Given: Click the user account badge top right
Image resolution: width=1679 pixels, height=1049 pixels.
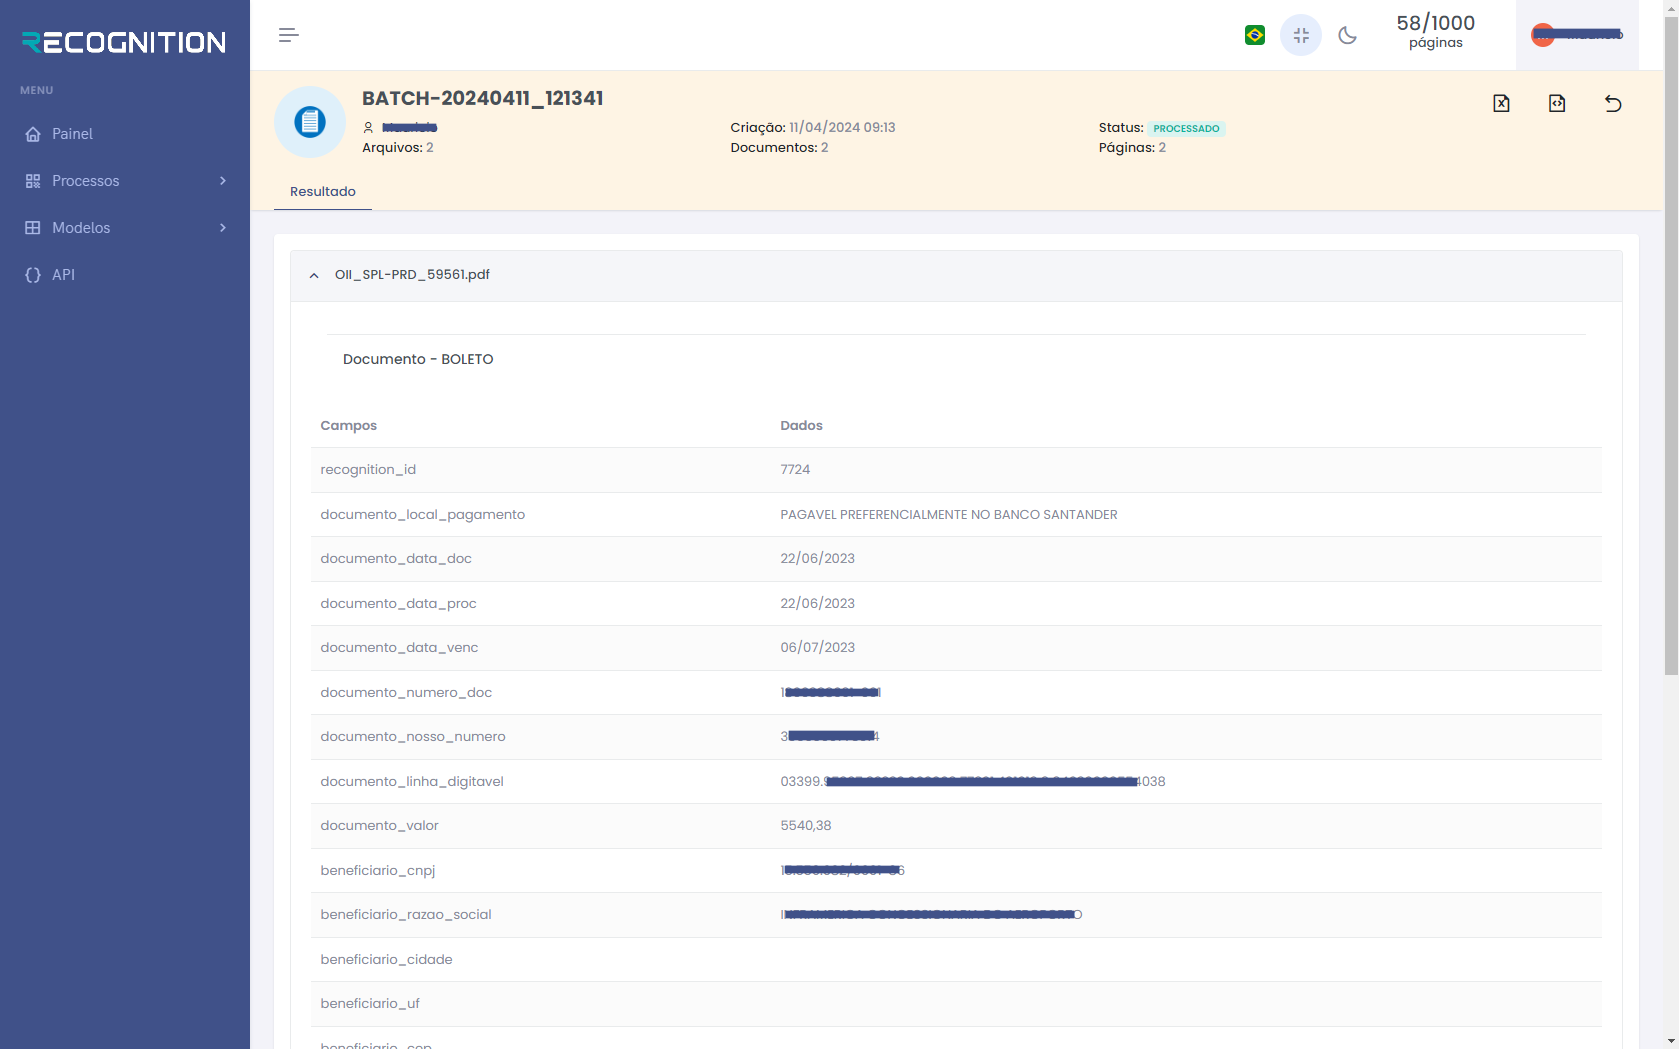Looking at the screenshot, I should coord(1577,34).
